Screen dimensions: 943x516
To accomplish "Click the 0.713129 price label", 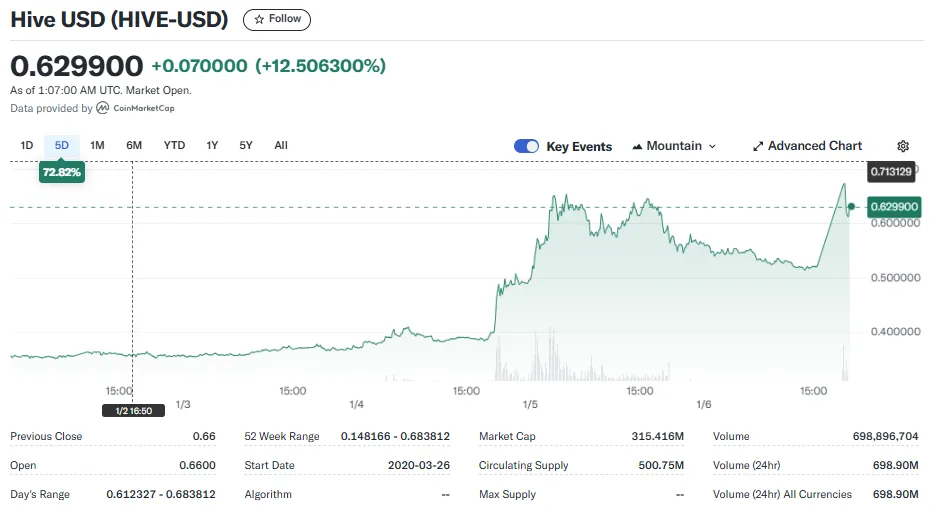I will [x=891, y=171].
